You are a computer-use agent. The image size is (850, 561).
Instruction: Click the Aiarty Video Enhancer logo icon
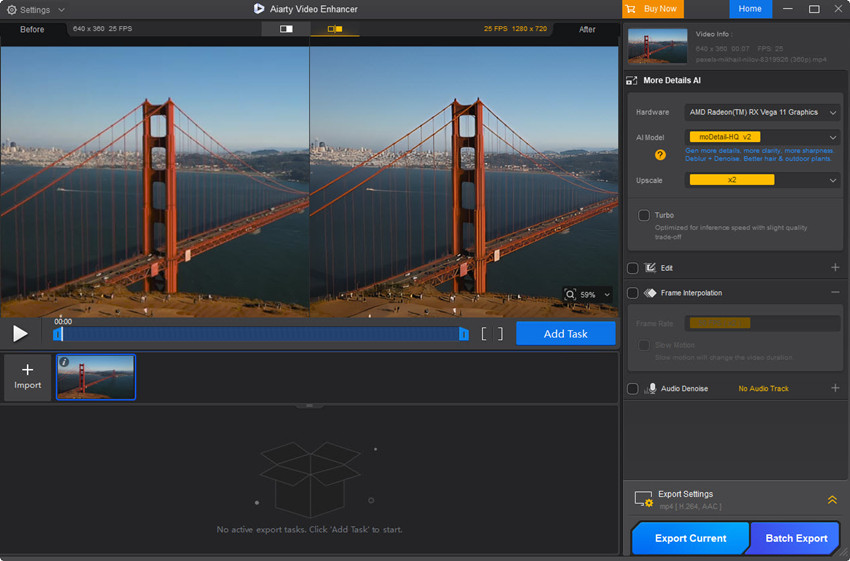click(259, 9)
